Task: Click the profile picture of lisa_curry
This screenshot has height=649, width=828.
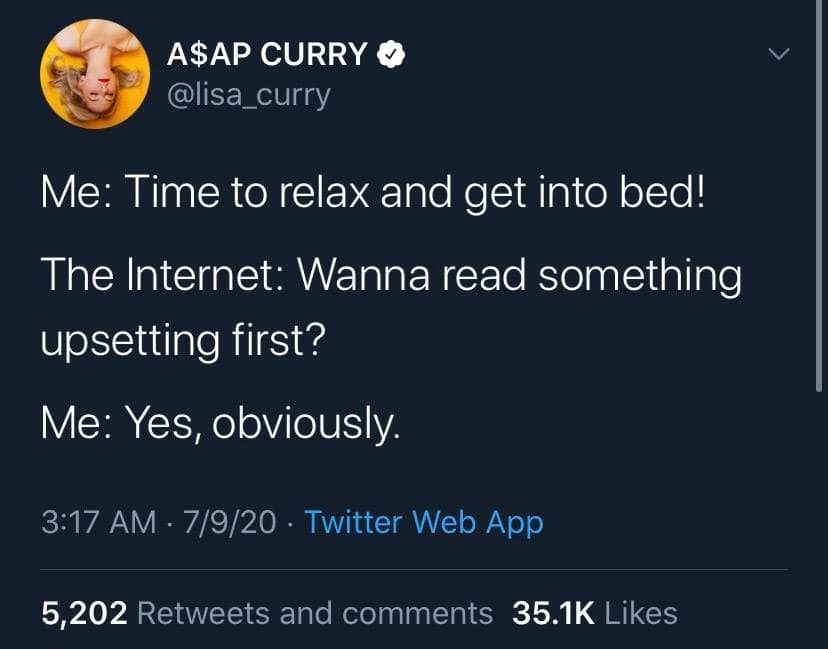Action: click(95, 74)
